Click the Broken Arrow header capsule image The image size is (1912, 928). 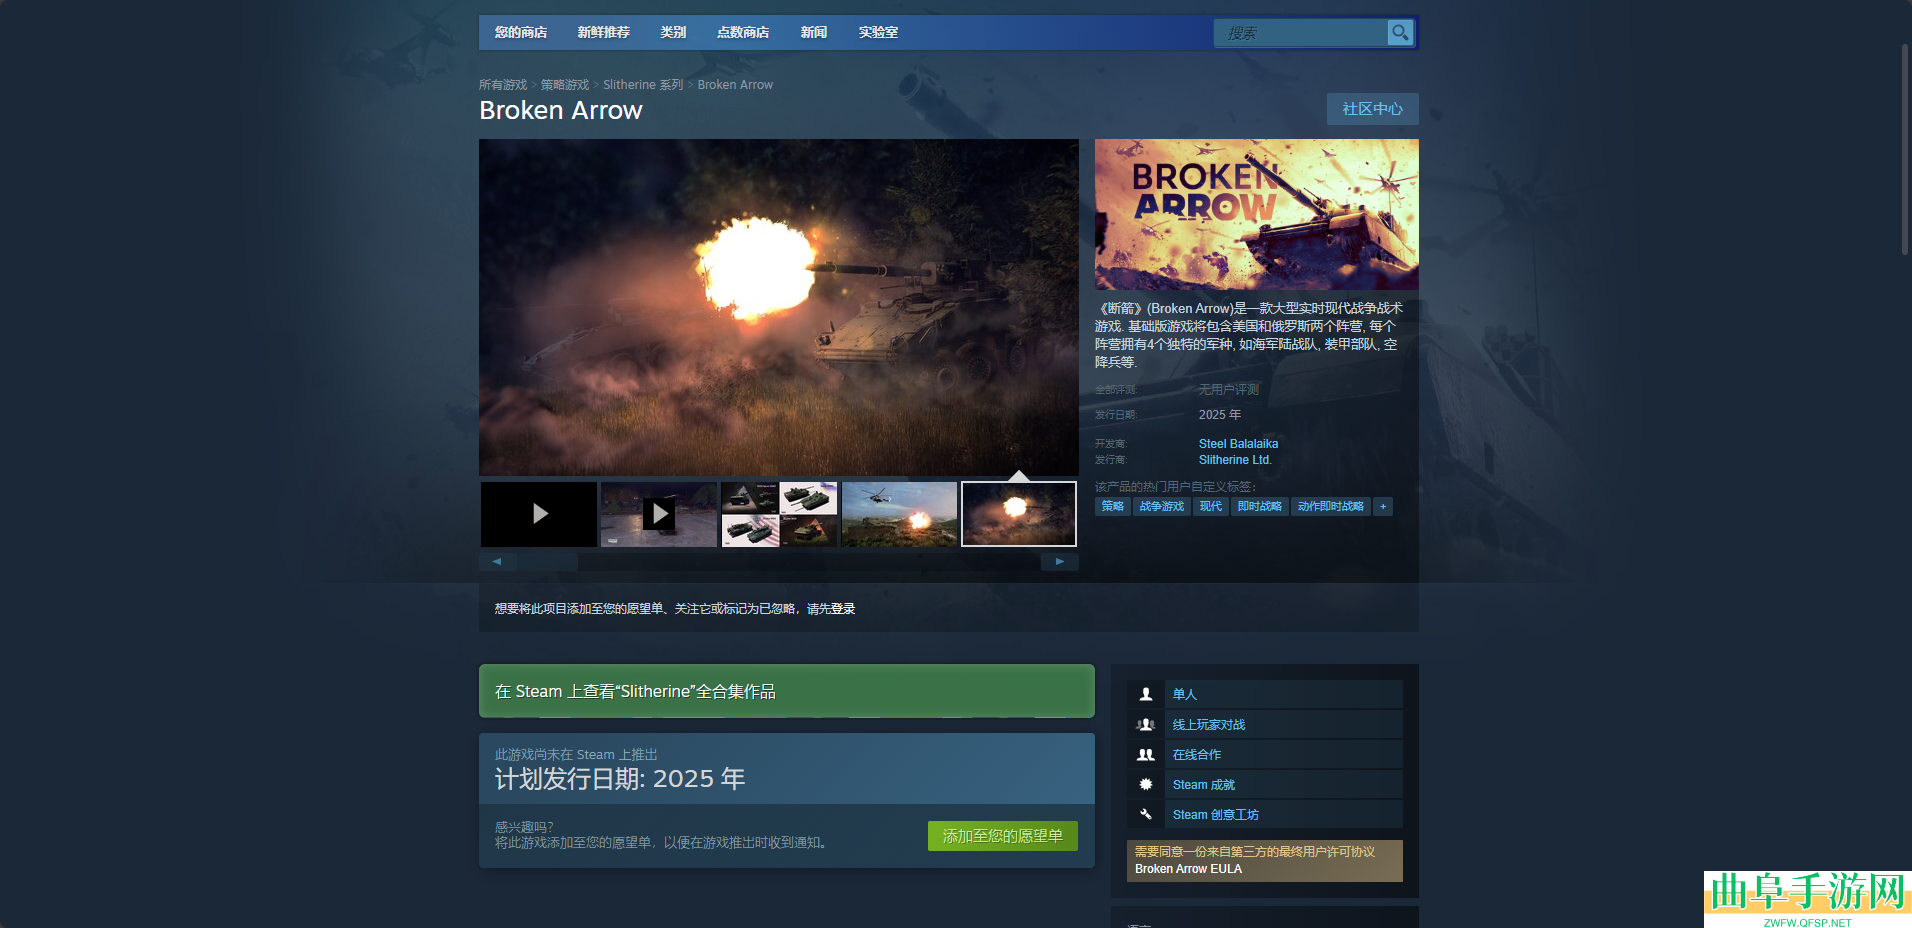[x=1257, y=214]
